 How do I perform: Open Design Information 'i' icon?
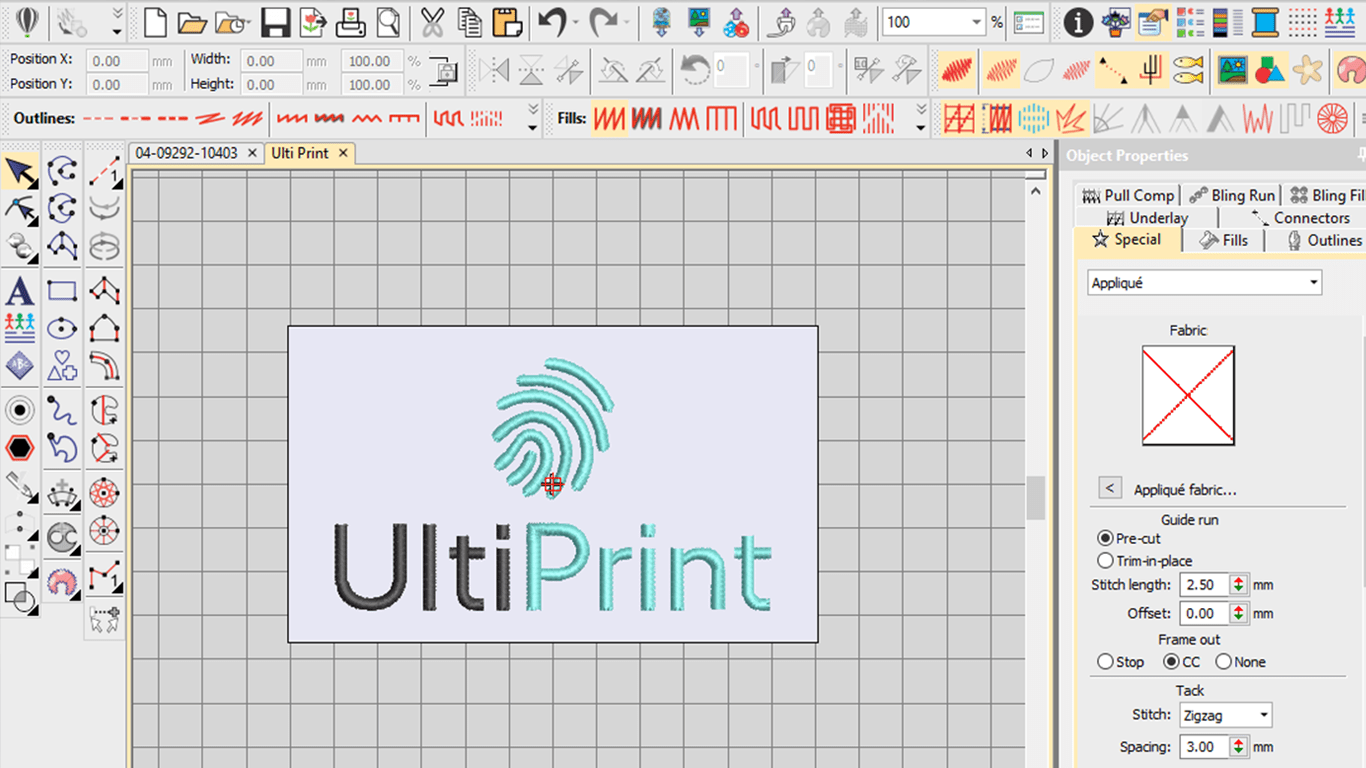tap(1077, 22)
